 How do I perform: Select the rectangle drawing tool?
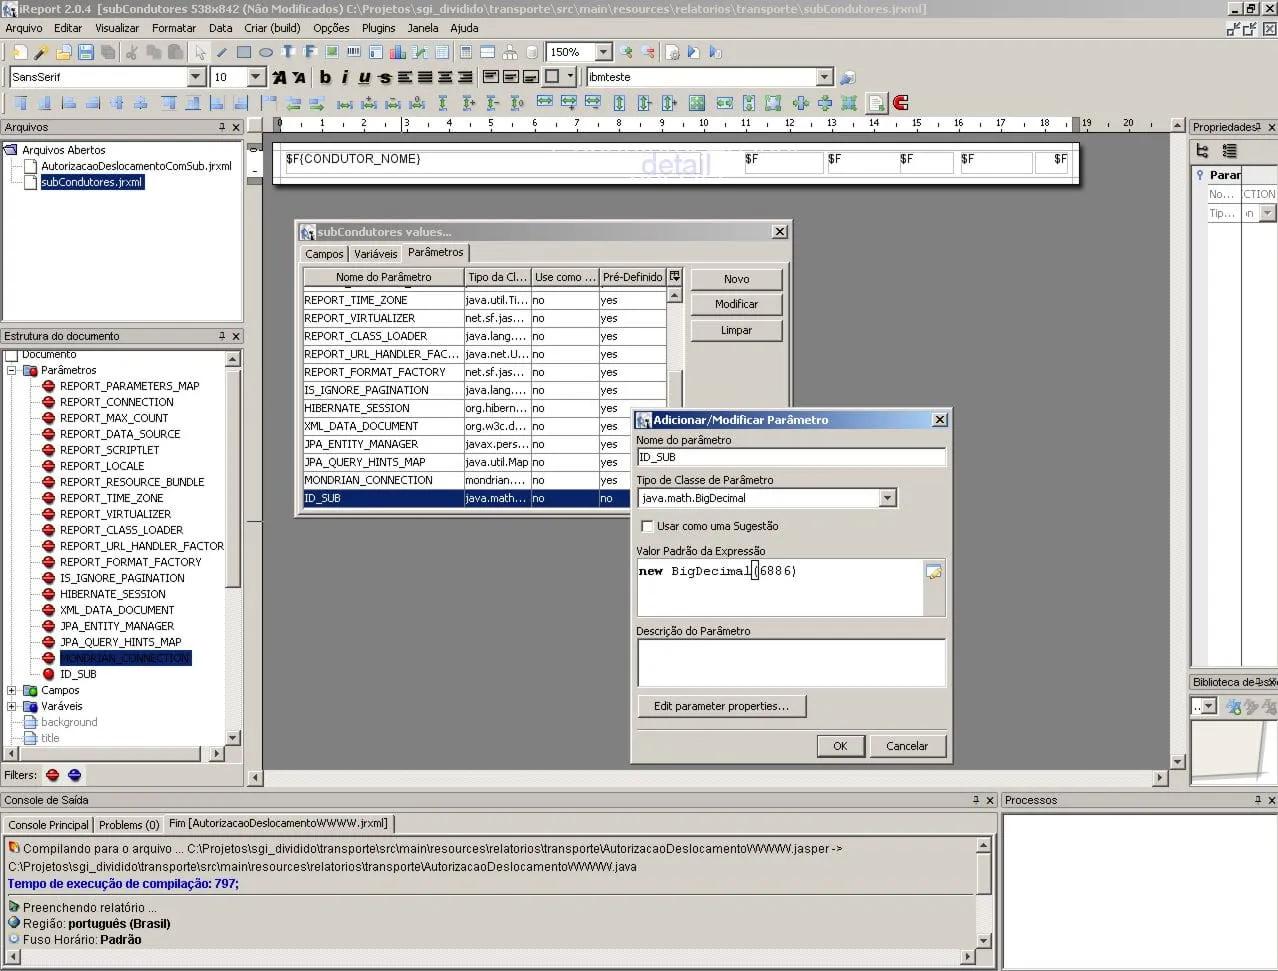pos(244,52)
